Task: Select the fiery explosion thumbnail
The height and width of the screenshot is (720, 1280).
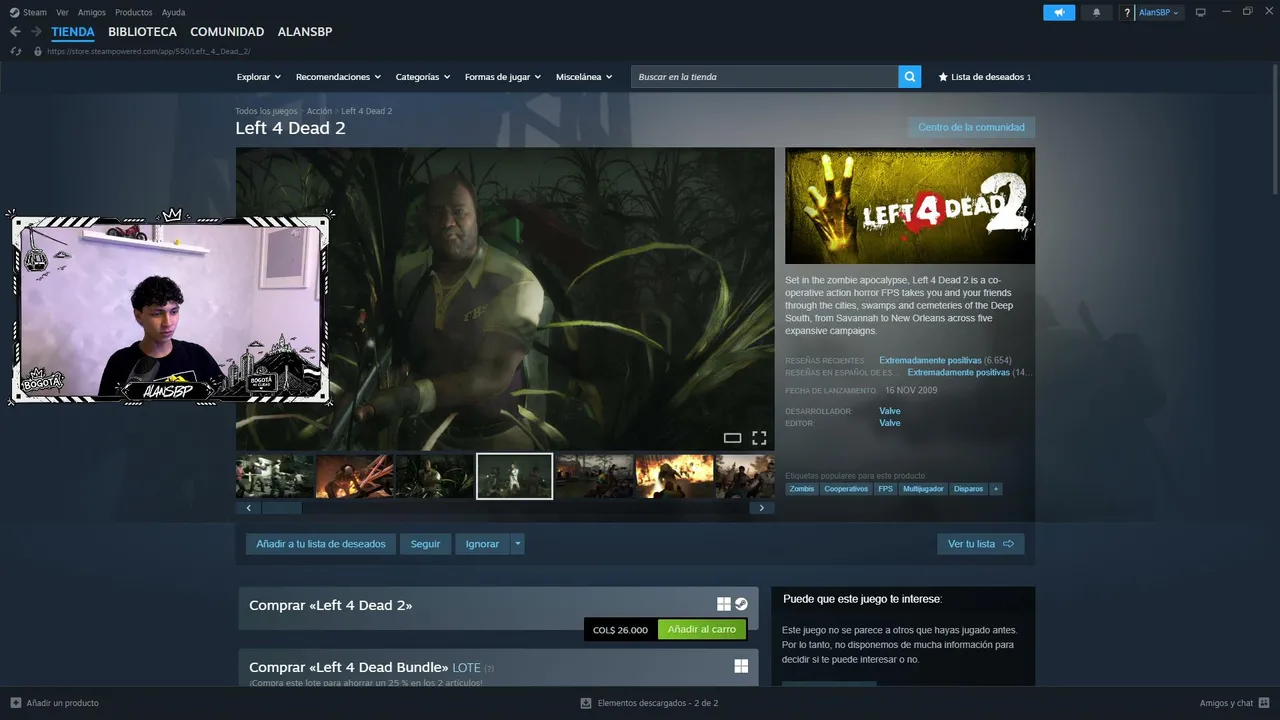Action: (674, 476)
